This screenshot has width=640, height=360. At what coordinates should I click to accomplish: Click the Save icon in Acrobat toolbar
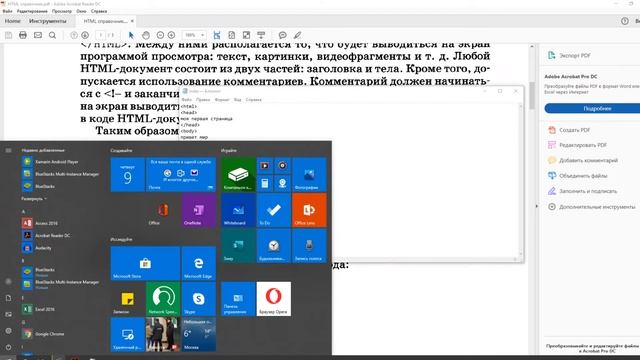[9, 35]
